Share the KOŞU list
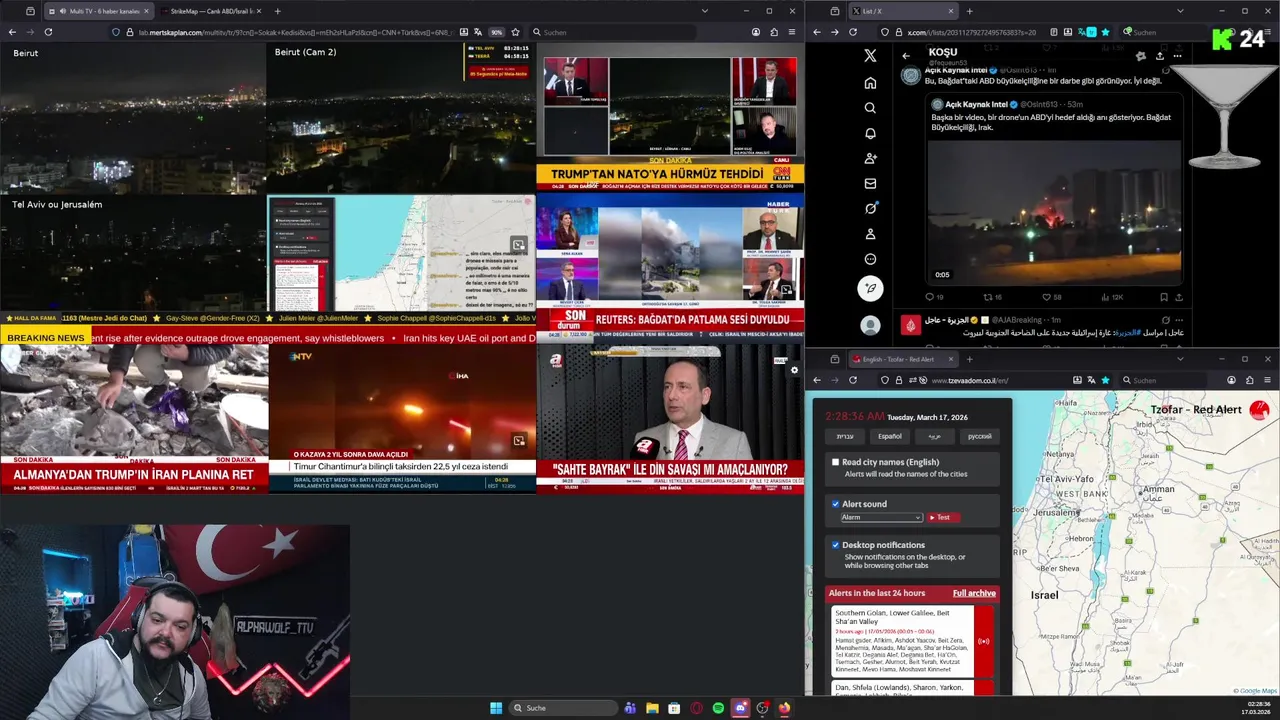Image resolution: width=1280 pixels, height=720 pixels. click(x=1159, y=56)
